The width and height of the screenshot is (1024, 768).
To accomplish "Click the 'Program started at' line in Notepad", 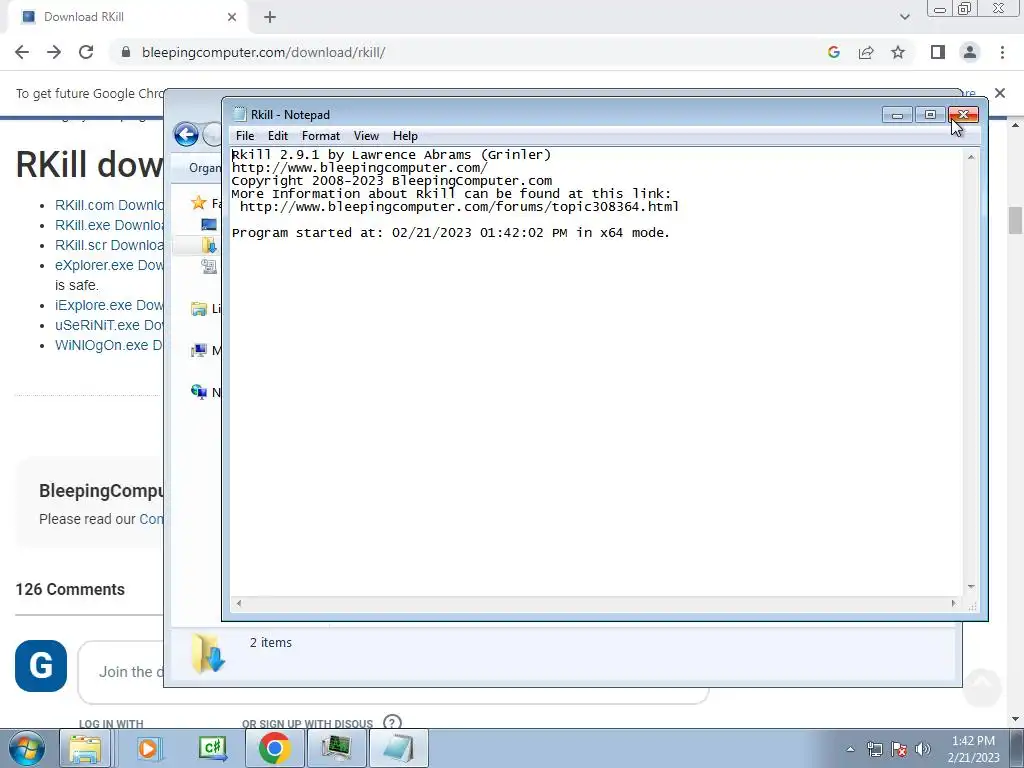I will pos(451,232).
